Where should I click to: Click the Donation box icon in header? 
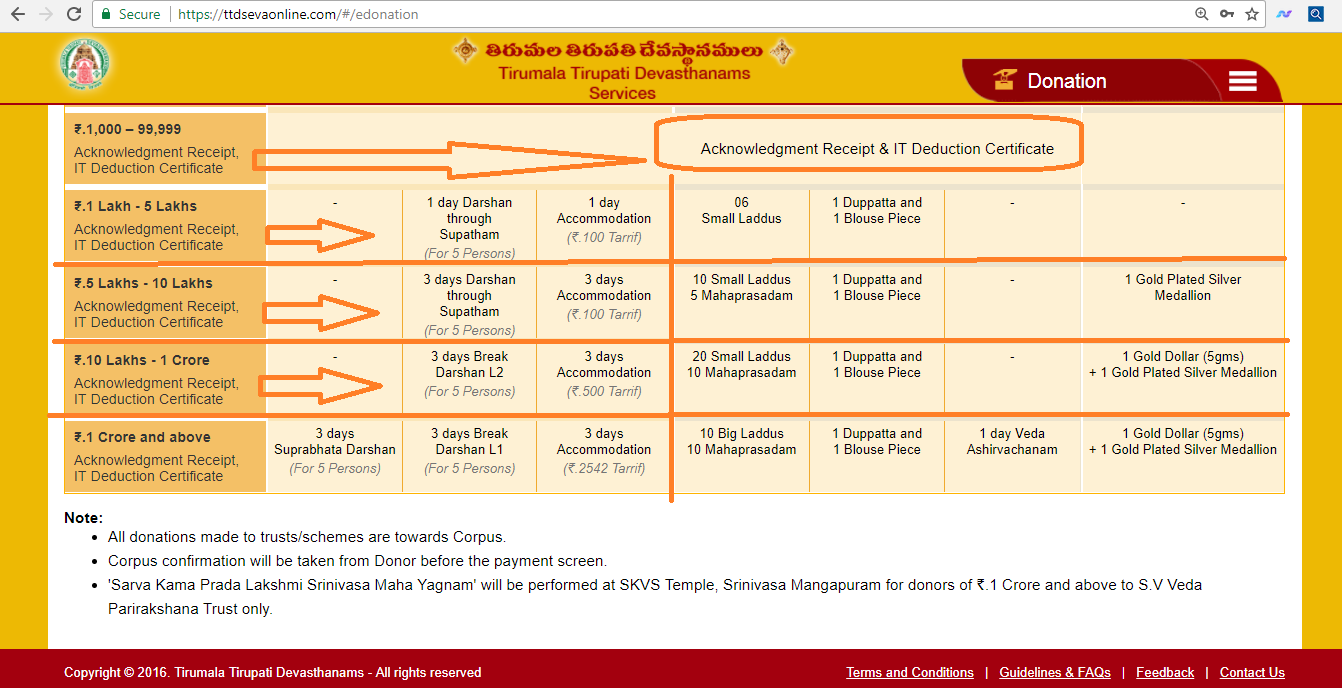1004,80
